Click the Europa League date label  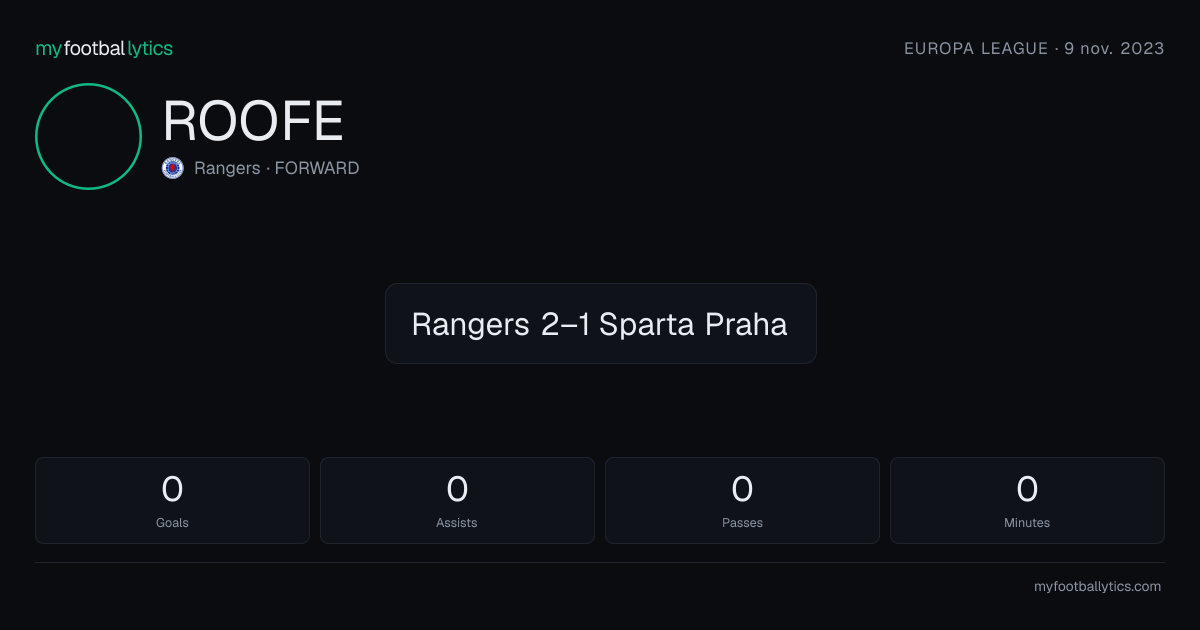pyautogui.click(x=1034, y=48)
